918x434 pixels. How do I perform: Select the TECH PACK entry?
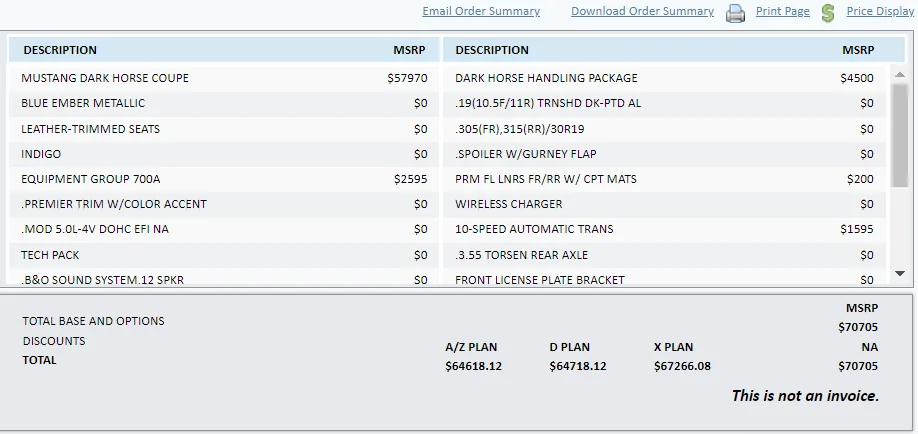tap(50, 255)
